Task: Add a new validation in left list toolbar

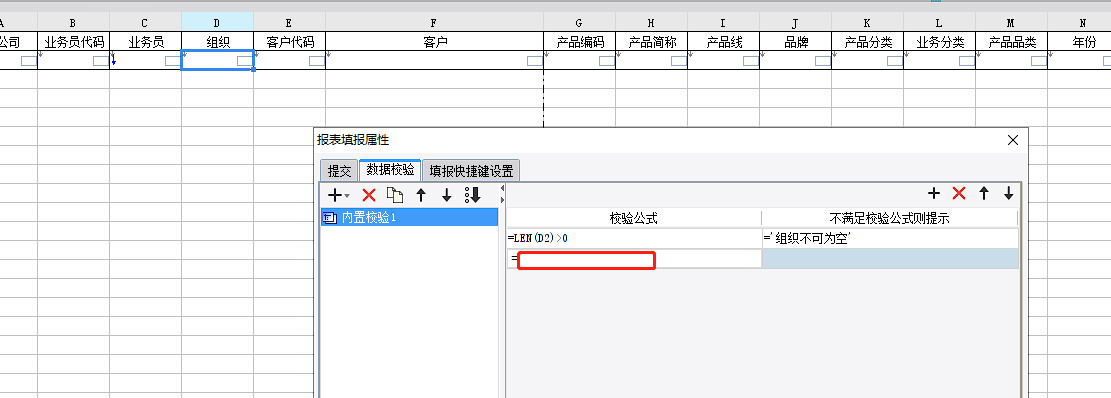Action: point(335,195)
